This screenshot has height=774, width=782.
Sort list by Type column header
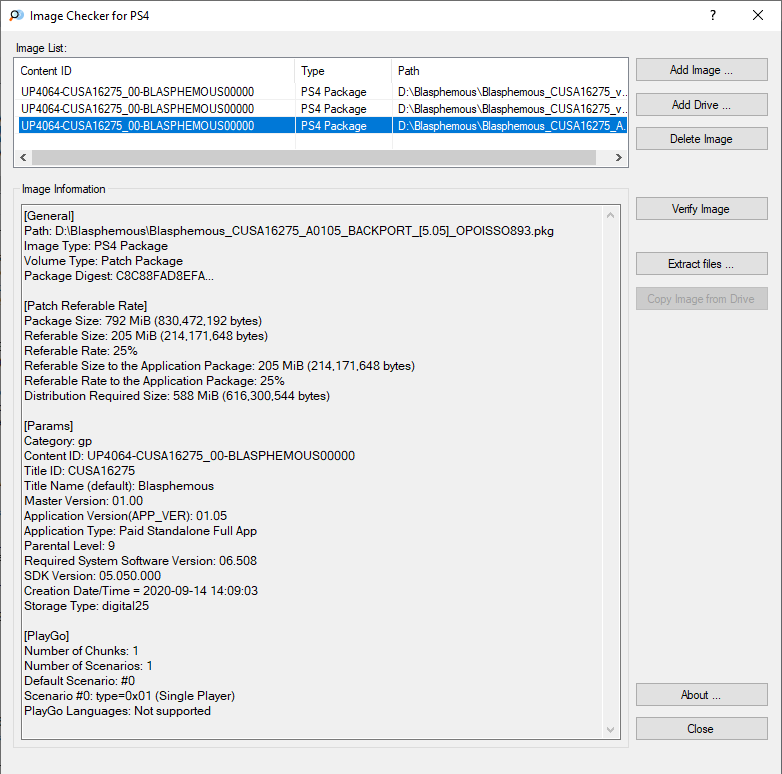[x=344, y=71]
